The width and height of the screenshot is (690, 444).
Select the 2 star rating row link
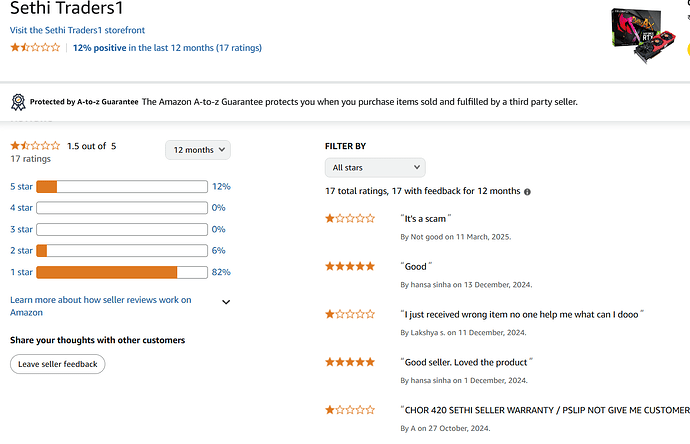[21, 251]
